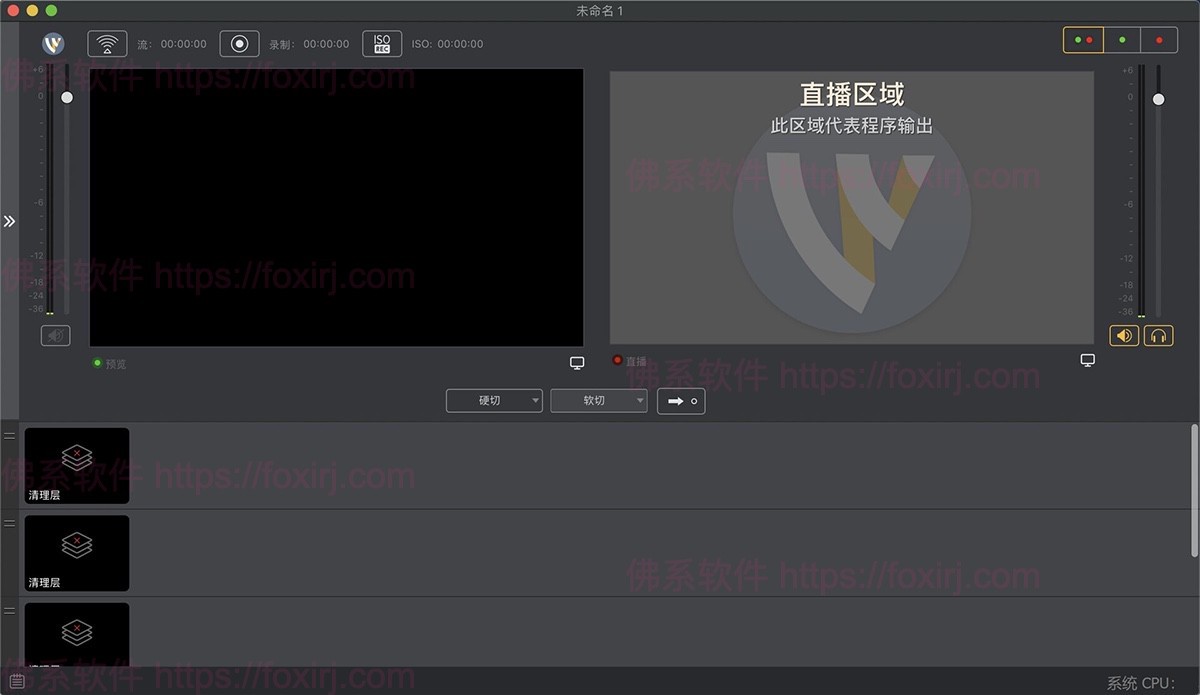Click the Wirecast logo icon
The image size is (1200, 695).
pyautogui.click(x=53, y=44)
